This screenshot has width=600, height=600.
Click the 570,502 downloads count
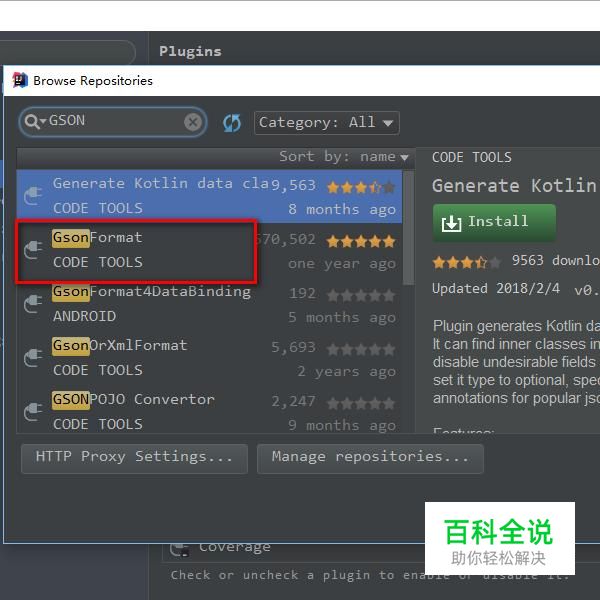click(x=285, y=240)
